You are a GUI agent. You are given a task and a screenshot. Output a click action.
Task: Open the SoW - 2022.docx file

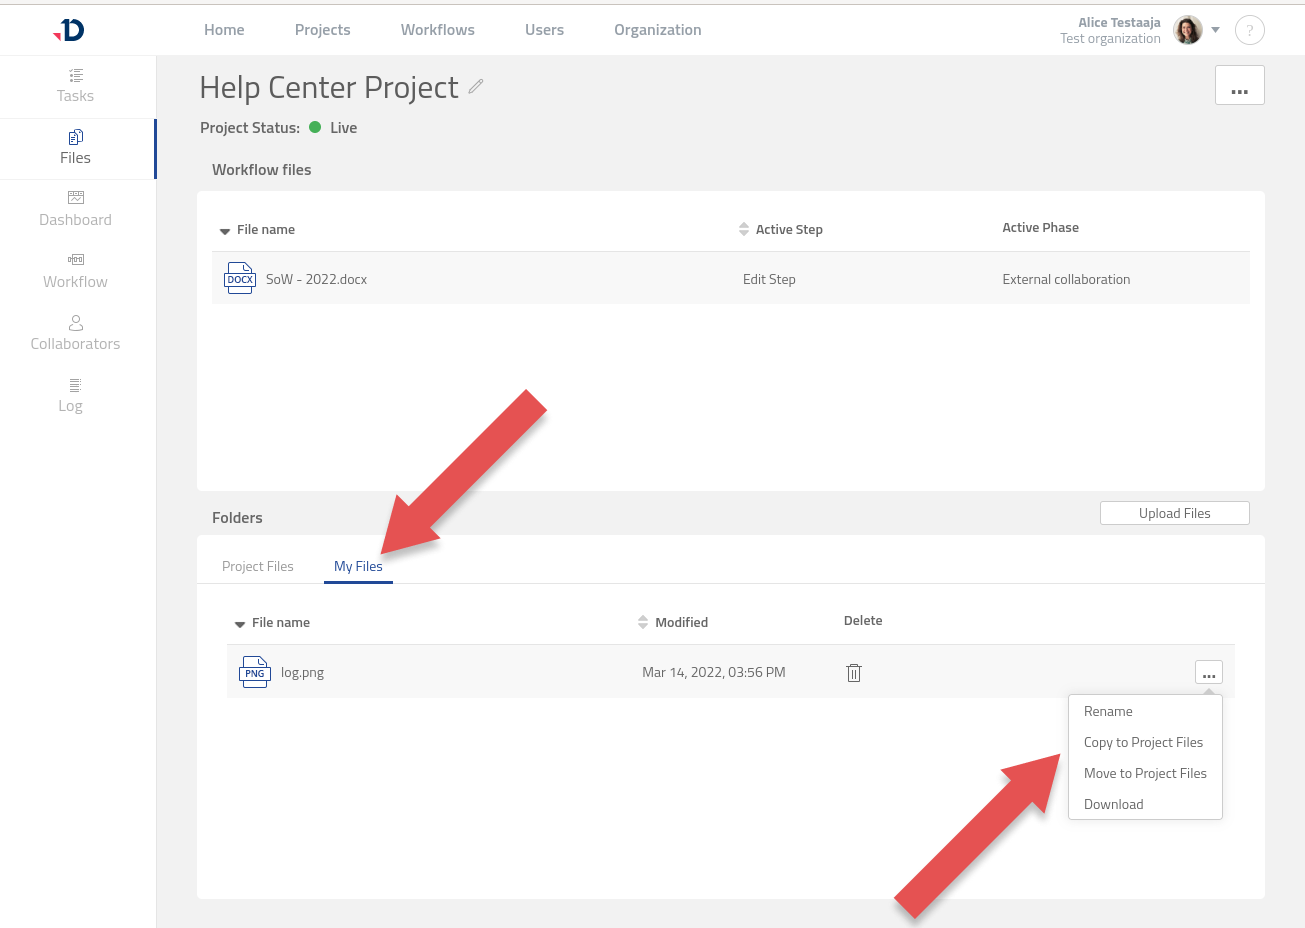pyautogui.click(x=316, y=279)
